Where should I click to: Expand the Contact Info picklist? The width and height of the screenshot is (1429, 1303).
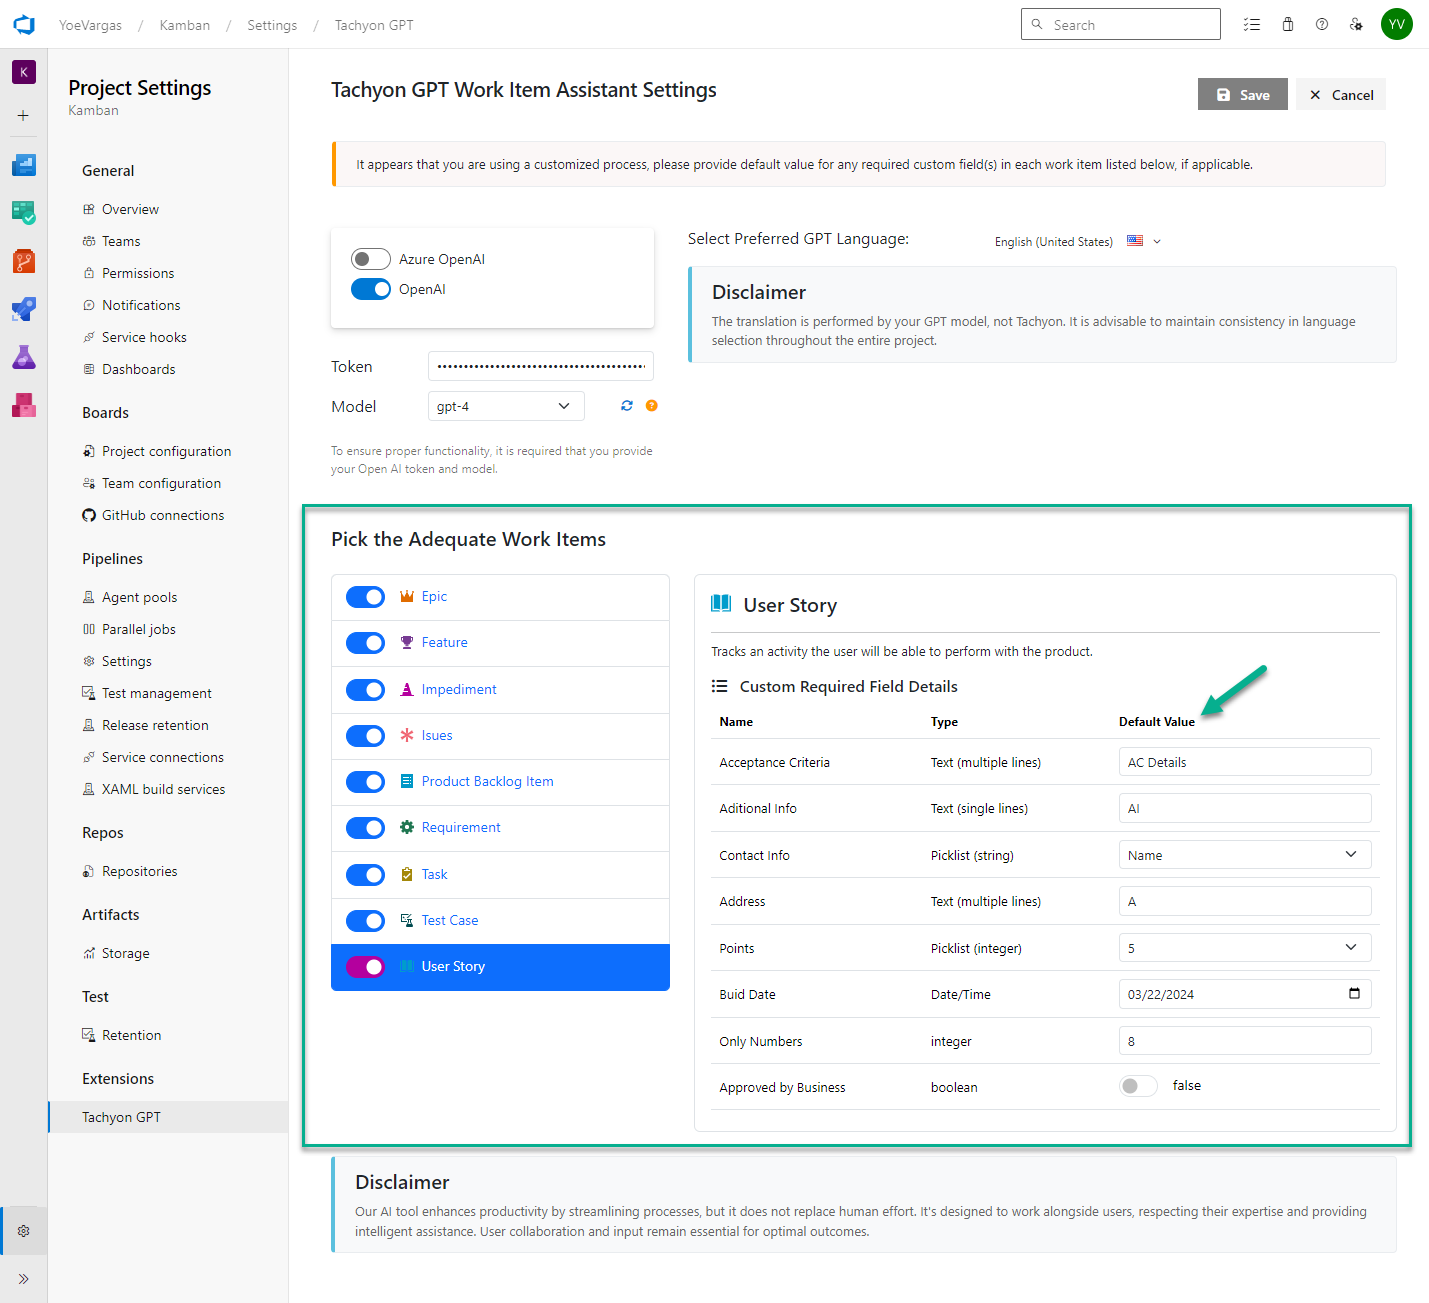[x=1244, y=854]
